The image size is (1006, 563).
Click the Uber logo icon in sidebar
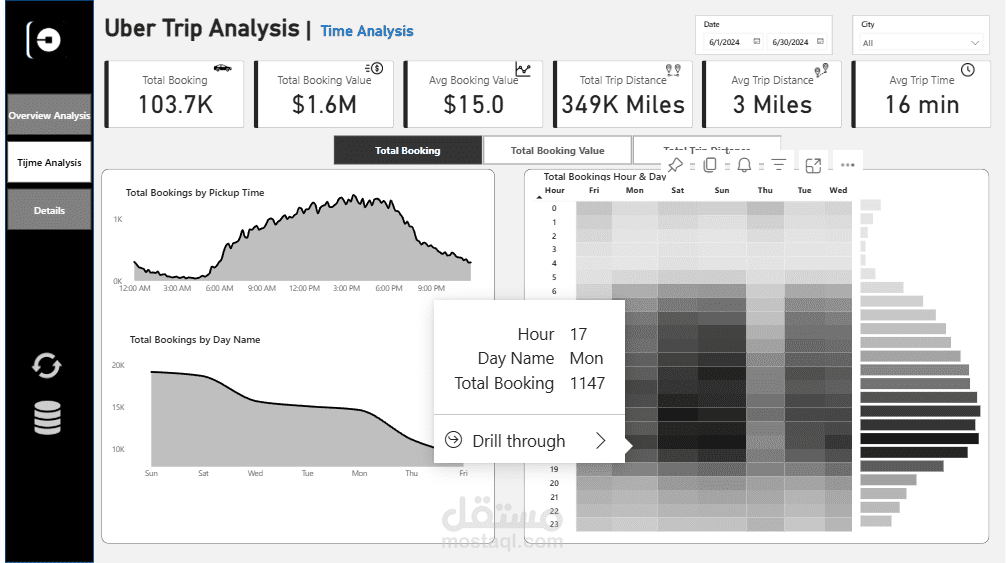coord(46,40)
